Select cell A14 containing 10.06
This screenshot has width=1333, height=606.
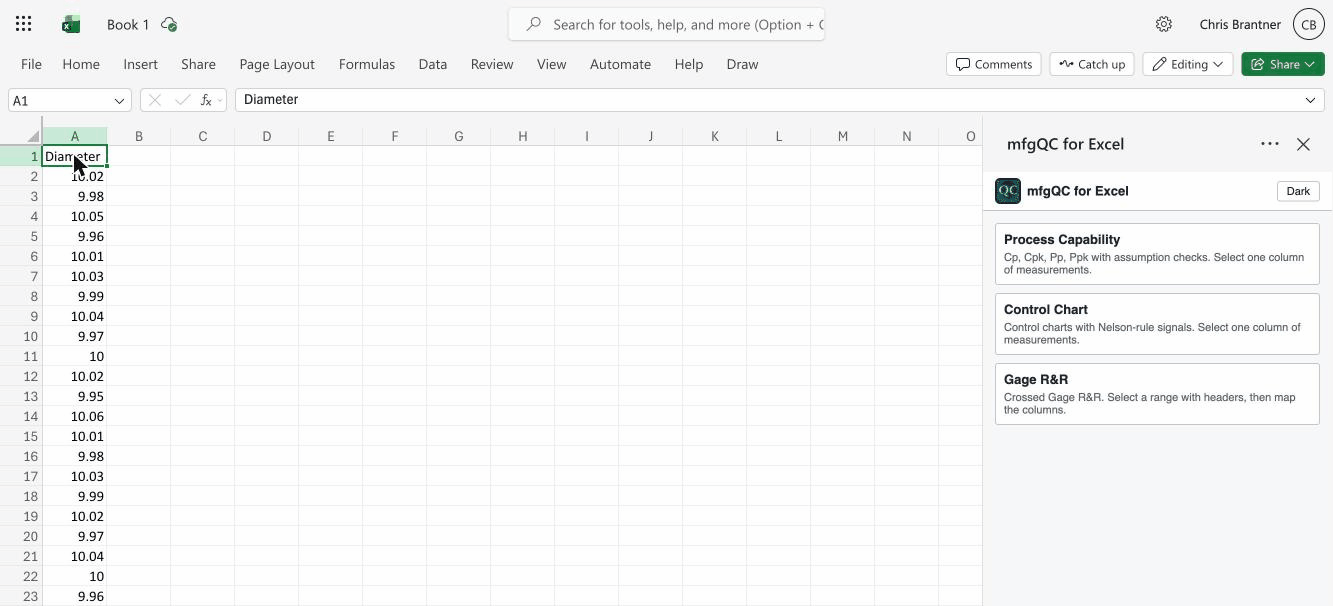tap(75, 416)
